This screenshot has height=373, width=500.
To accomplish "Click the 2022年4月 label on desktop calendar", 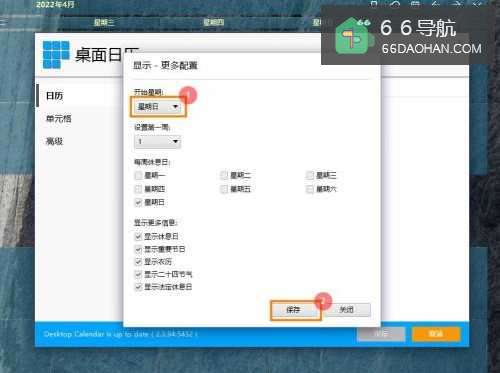I will (x=55, y=5).
